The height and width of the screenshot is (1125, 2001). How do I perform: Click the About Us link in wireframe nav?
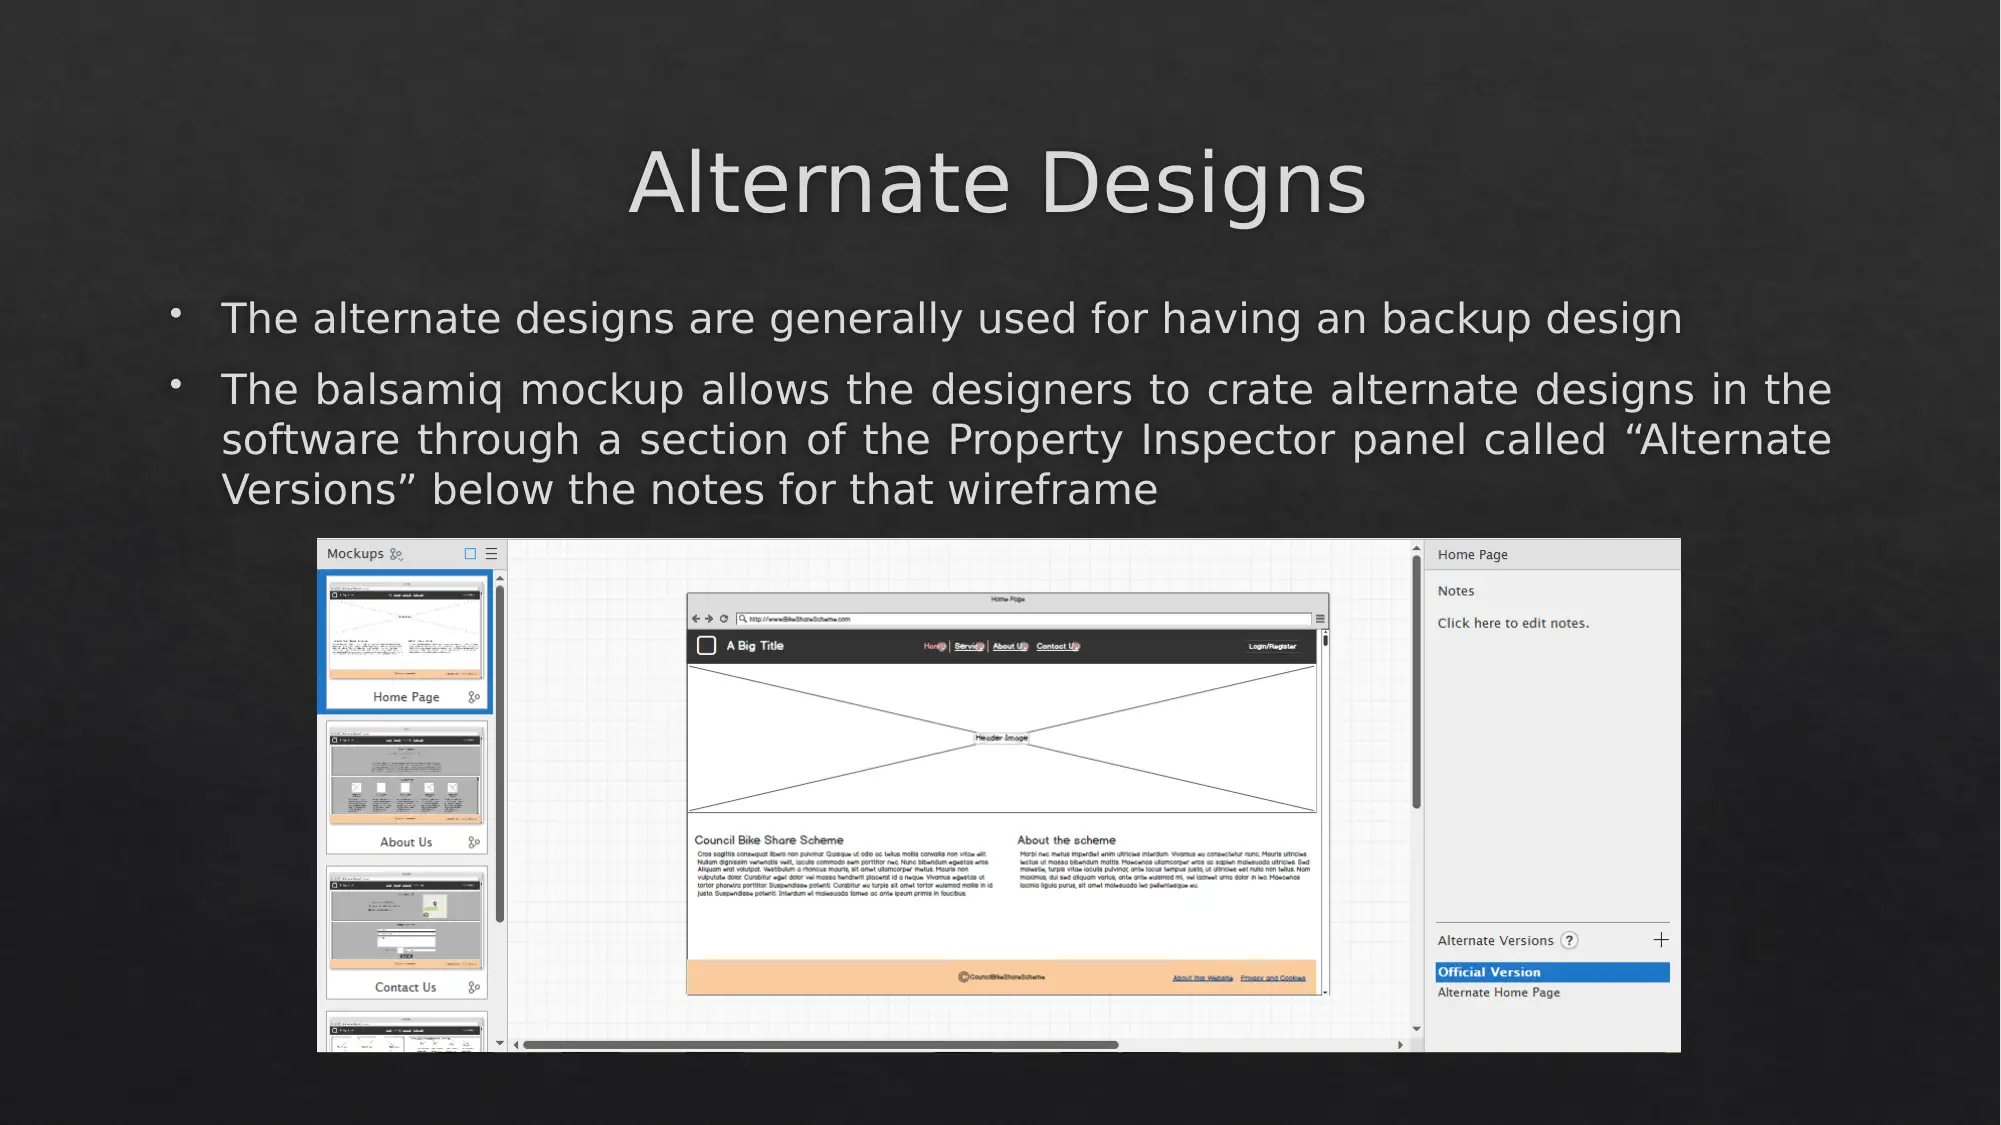pyautogui.click(x=1010, y=646)
